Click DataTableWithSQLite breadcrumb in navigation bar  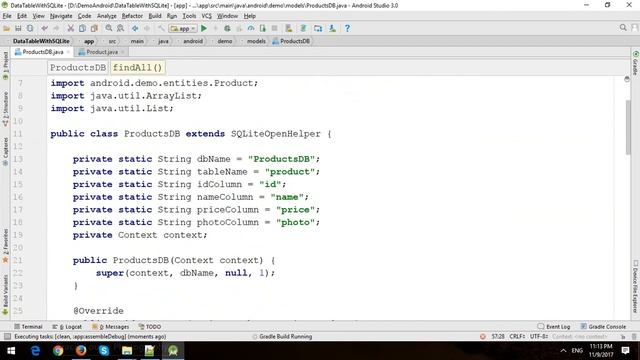[x=41, y=41]
